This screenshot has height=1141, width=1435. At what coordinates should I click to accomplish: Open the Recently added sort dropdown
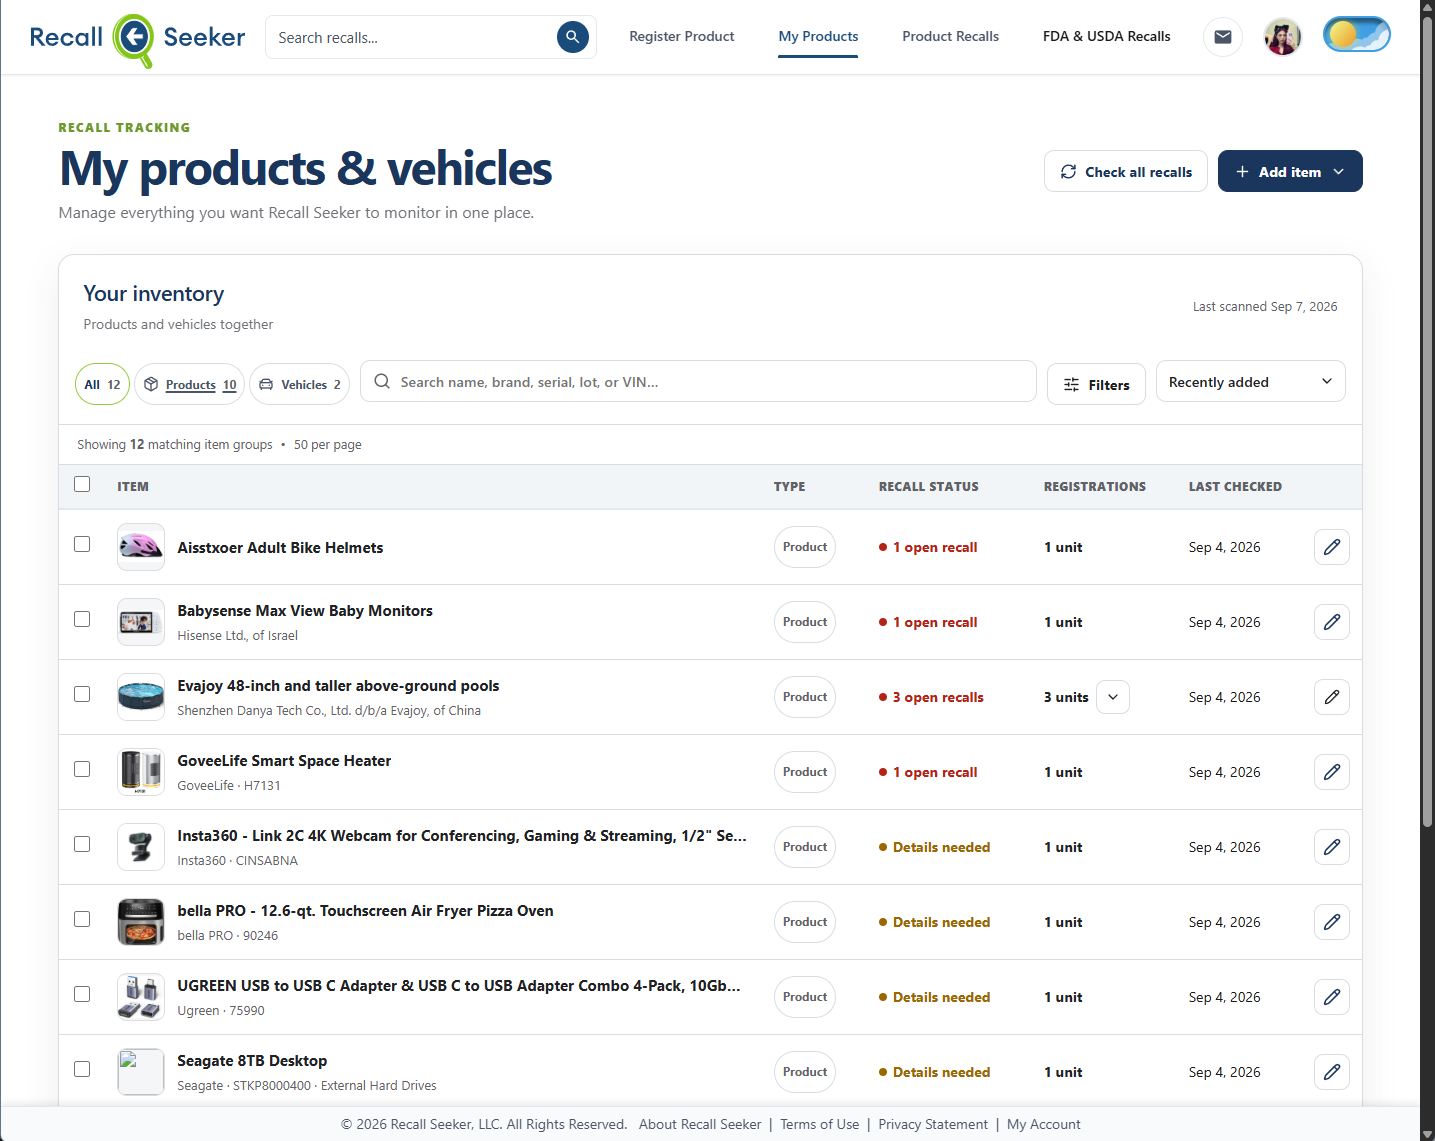(x=1250, y=382)
